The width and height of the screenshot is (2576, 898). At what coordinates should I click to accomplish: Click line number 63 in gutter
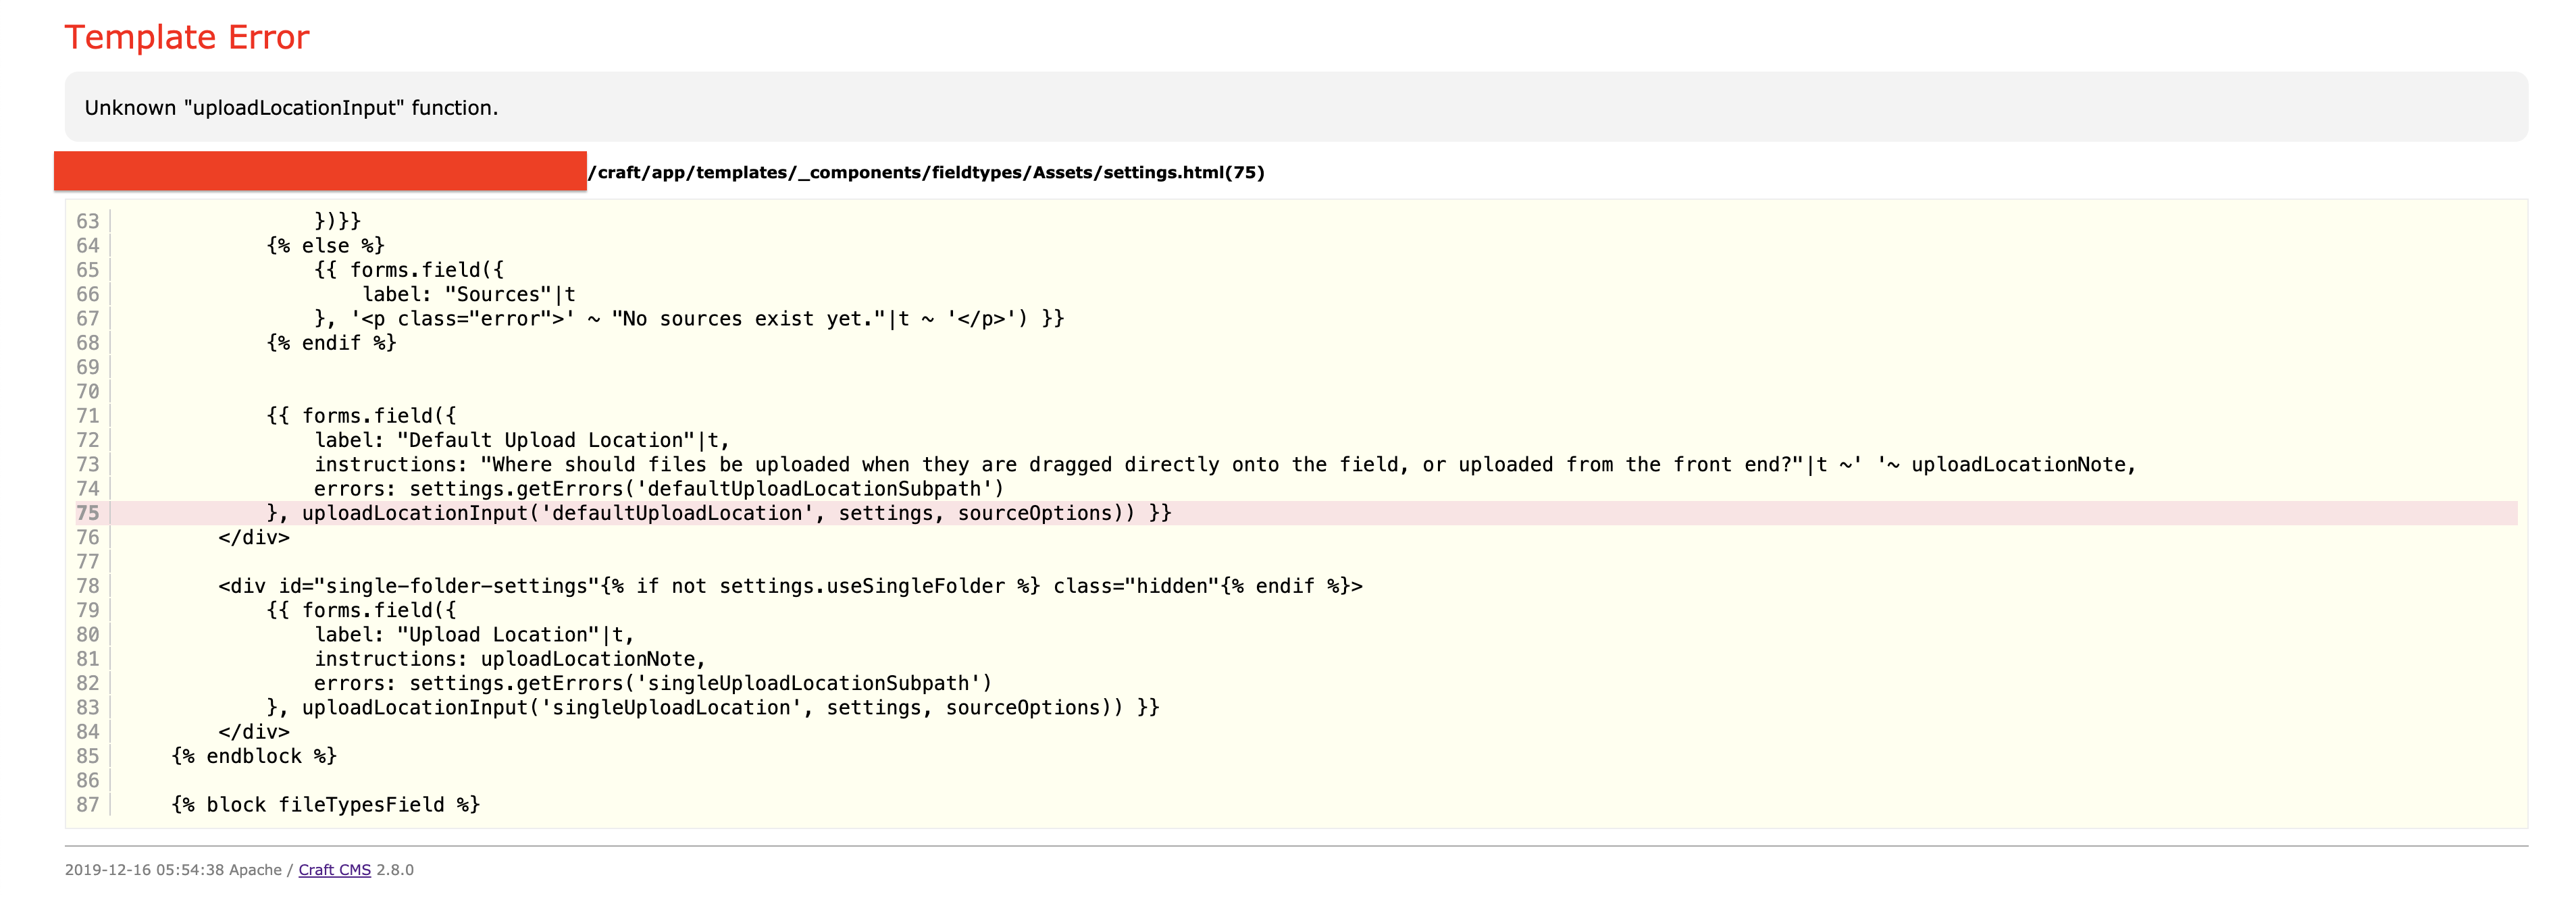pos(88,221)
